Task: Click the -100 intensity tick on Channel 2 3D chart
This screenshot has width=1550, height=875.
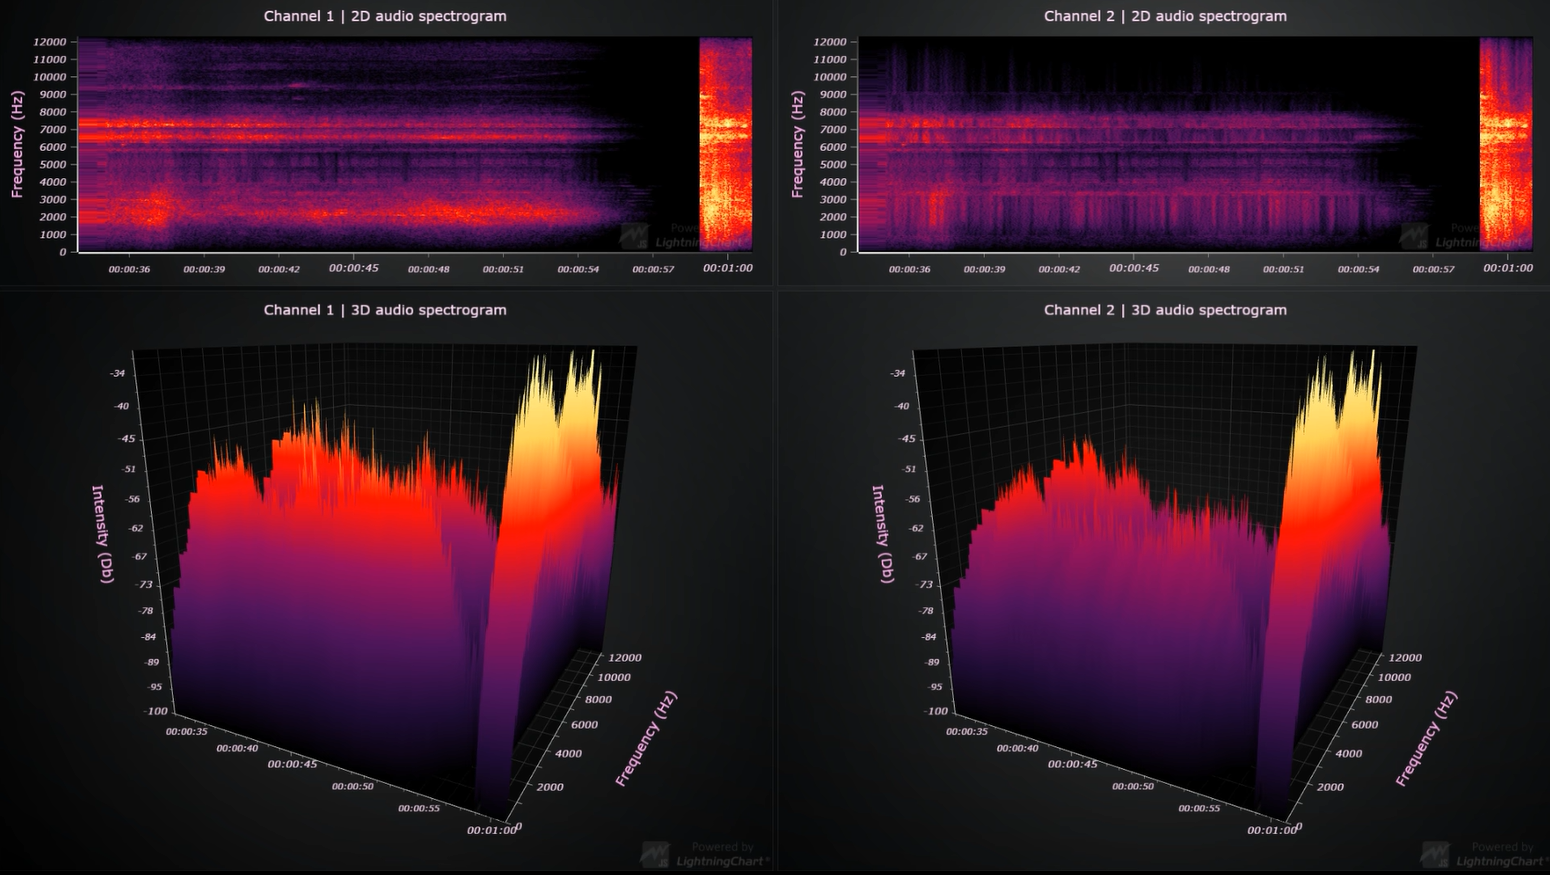Action: click(936, 711)
